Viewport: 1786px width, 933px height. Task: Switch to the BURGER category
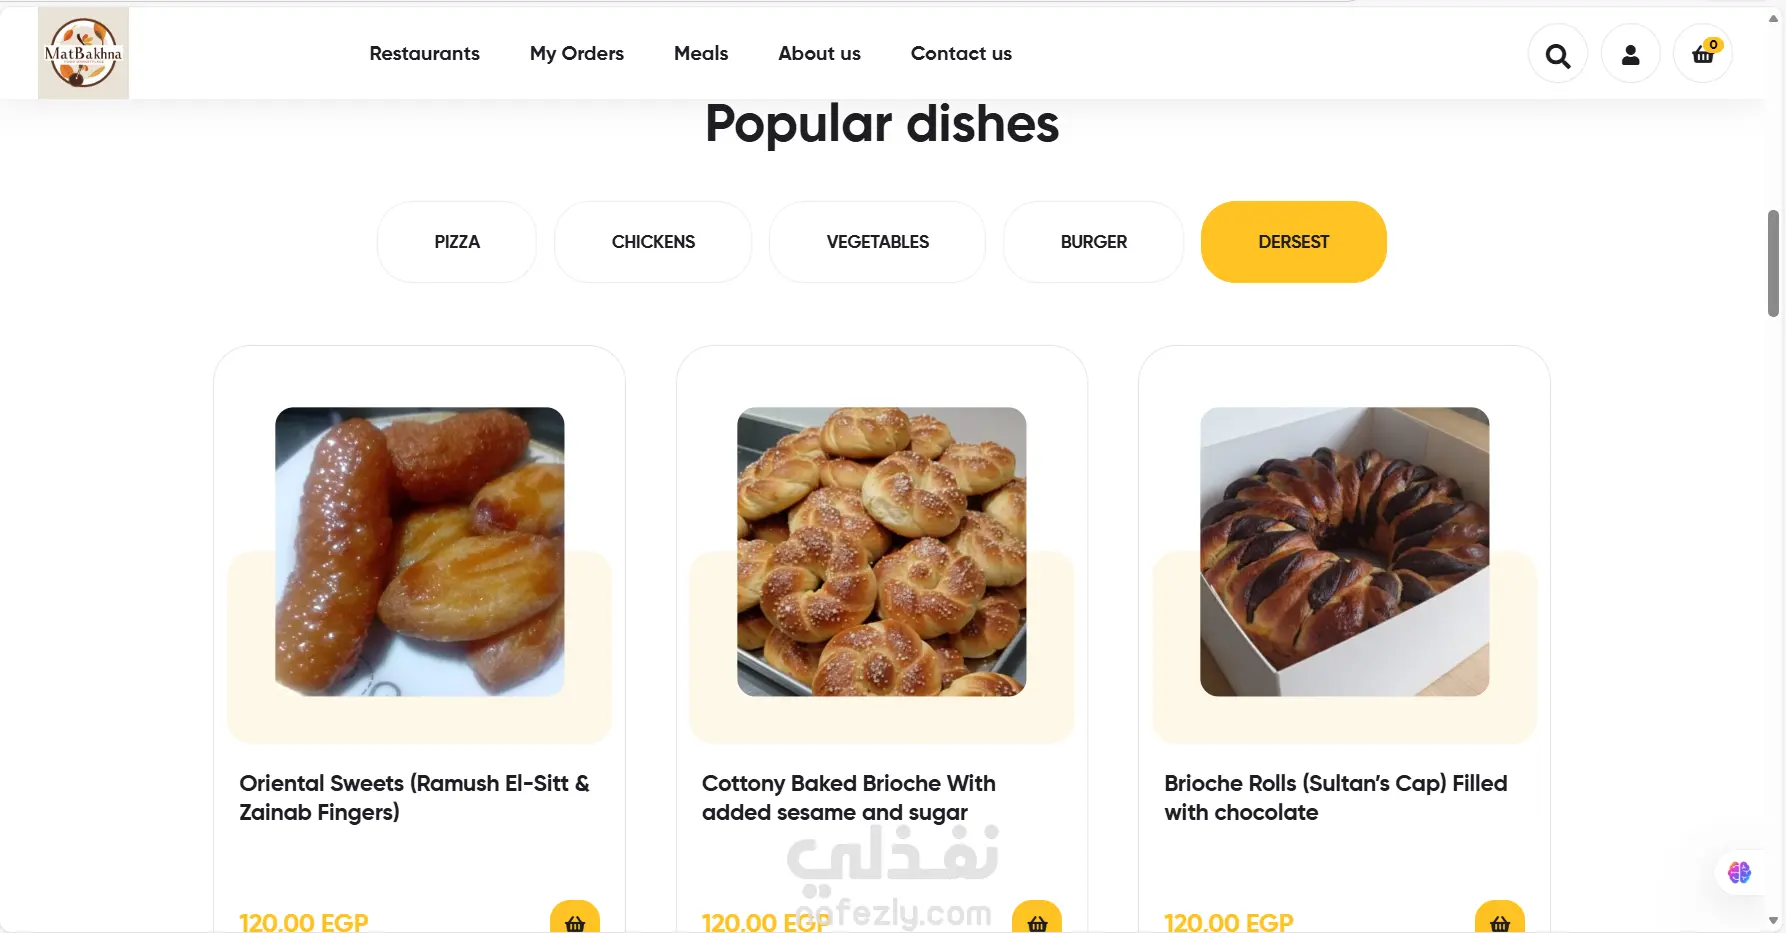coord(1093,242)
